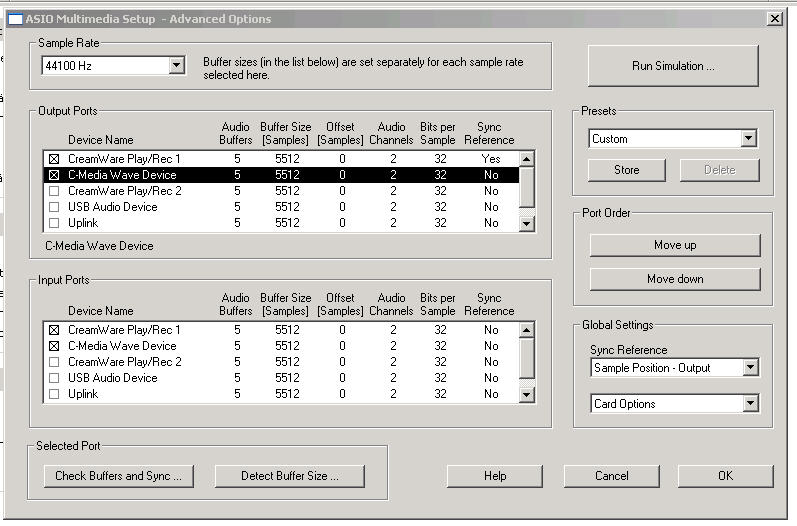This screenshot has height=526, width=797.
Task: Open the Sync Reference dropdown
Action: tap(750, 367)
